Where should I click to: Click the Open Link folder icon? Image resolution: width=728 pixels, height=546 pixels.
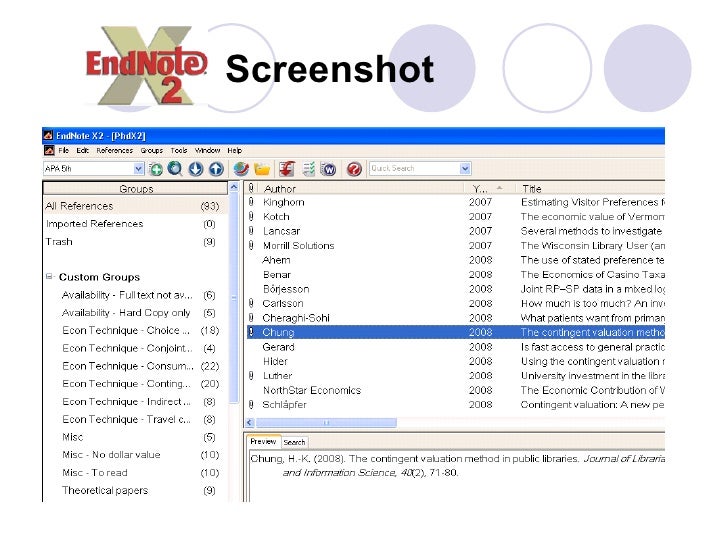[x=262, y=169]
